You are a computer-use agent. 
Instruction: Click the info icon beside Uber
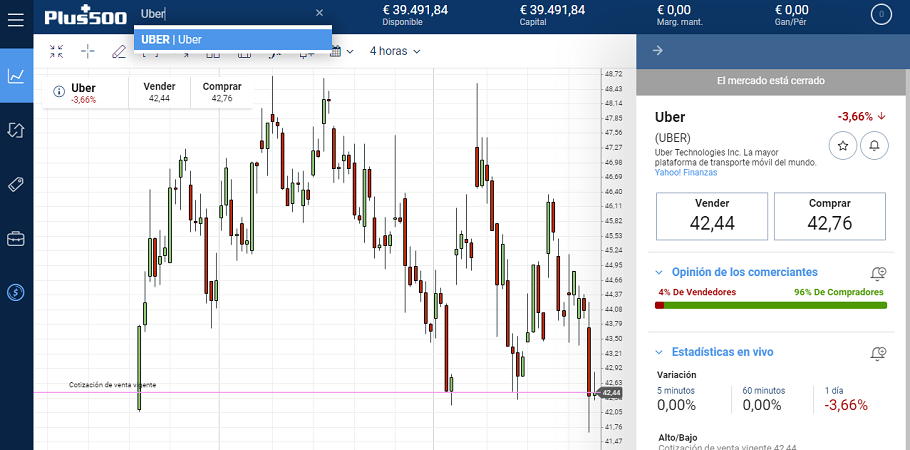click(x=59, y=91)
